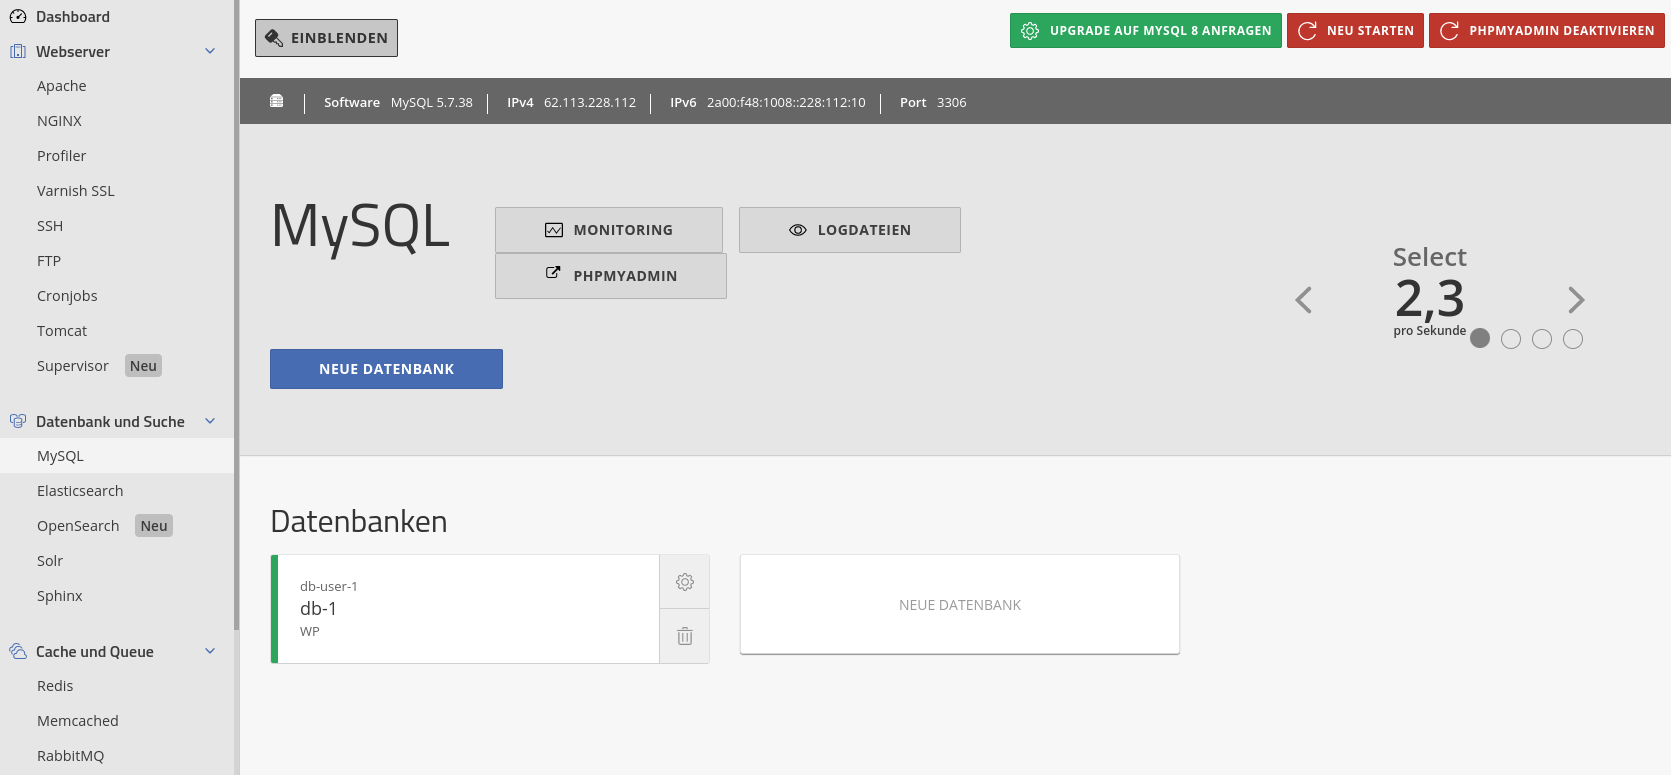Navigate to OpenSearch

78,526
